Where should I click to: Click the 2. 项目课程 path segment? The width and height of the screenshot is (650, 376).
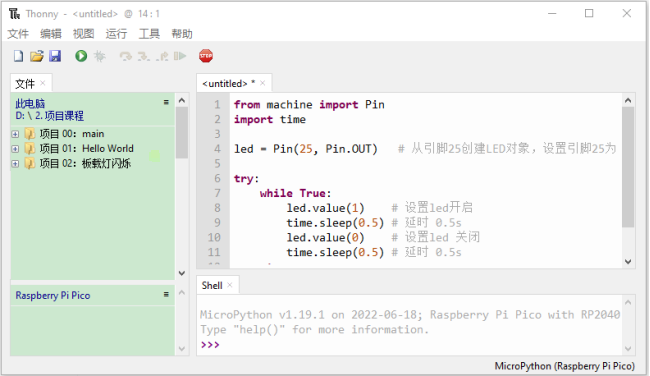[x=59, y=116]
